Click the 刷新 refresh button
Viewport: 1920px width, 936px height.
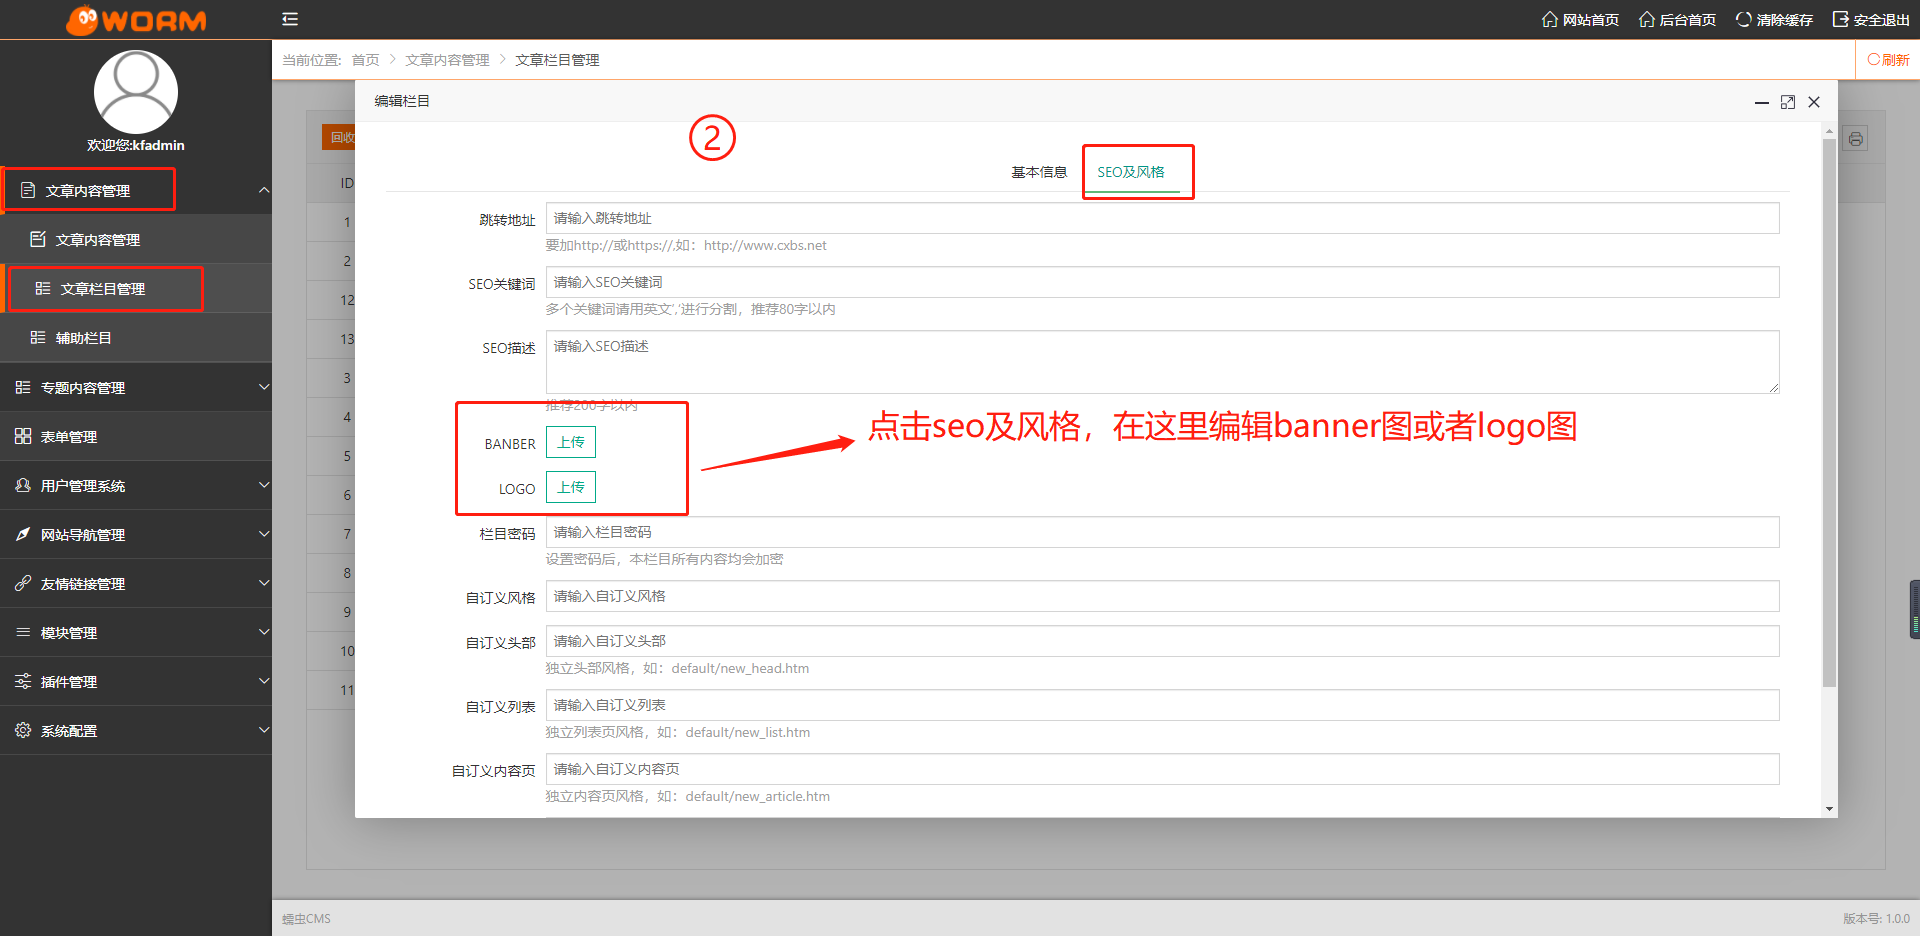click(x=1888, y=60)
